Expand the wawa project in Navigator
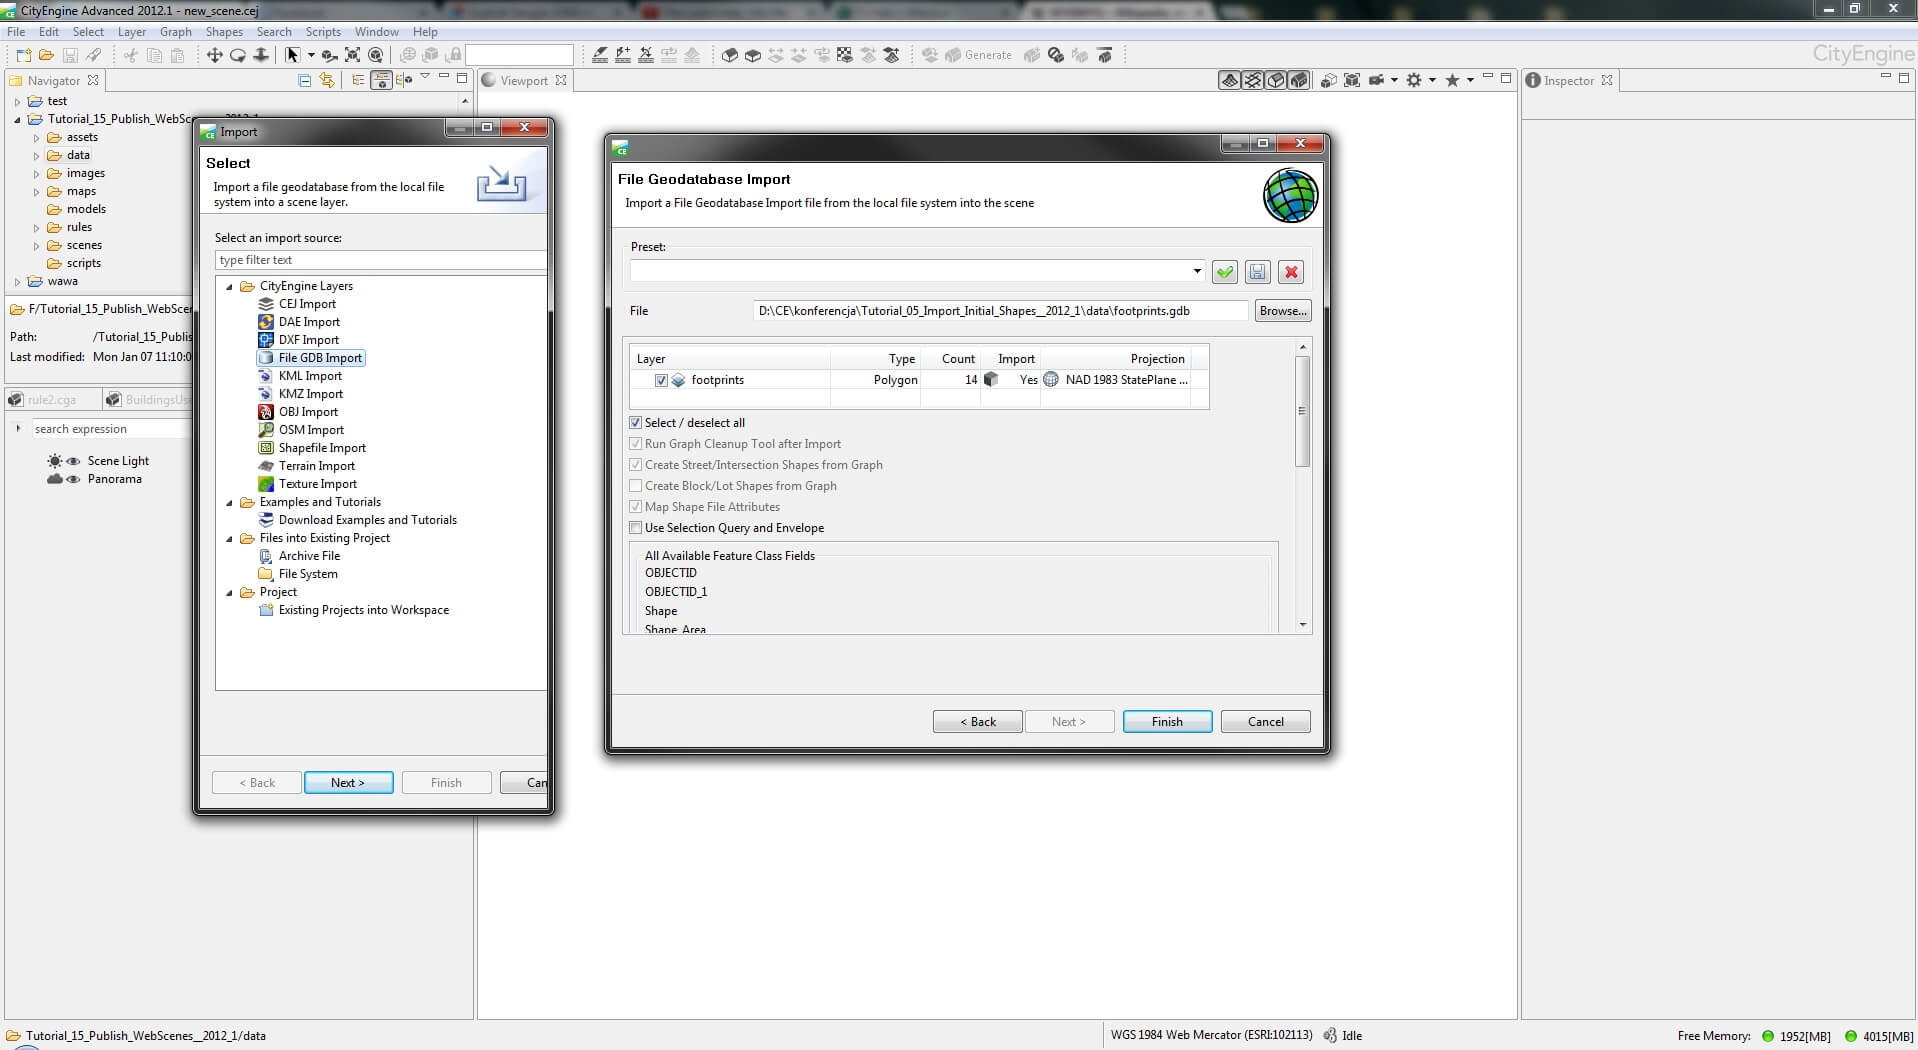Image resolution: width=1918 pixels, height=1050 pixels. [x=17, y=282]
